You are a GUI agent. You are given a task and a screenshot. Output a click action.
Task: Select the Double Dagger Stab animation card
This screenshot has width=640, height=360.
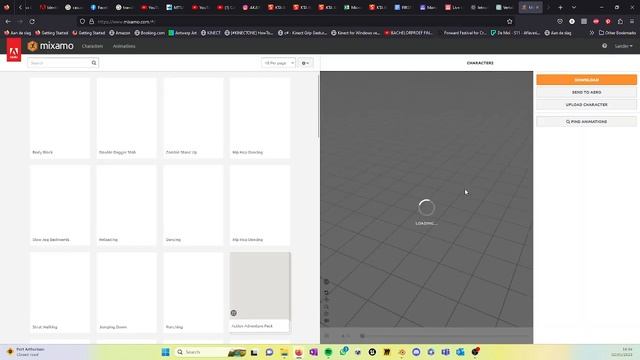(127, 118)
